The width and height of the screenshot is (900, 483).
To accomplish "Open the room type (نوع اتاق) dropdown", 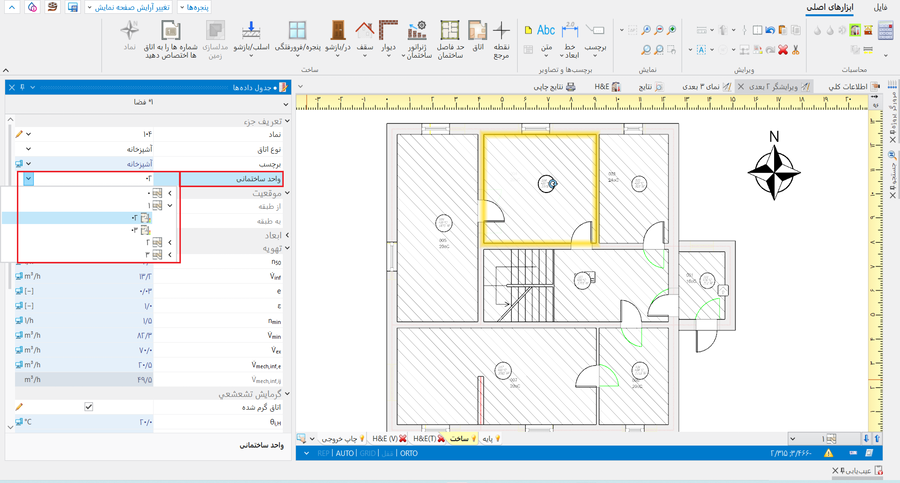I will (x=29, y=148).
